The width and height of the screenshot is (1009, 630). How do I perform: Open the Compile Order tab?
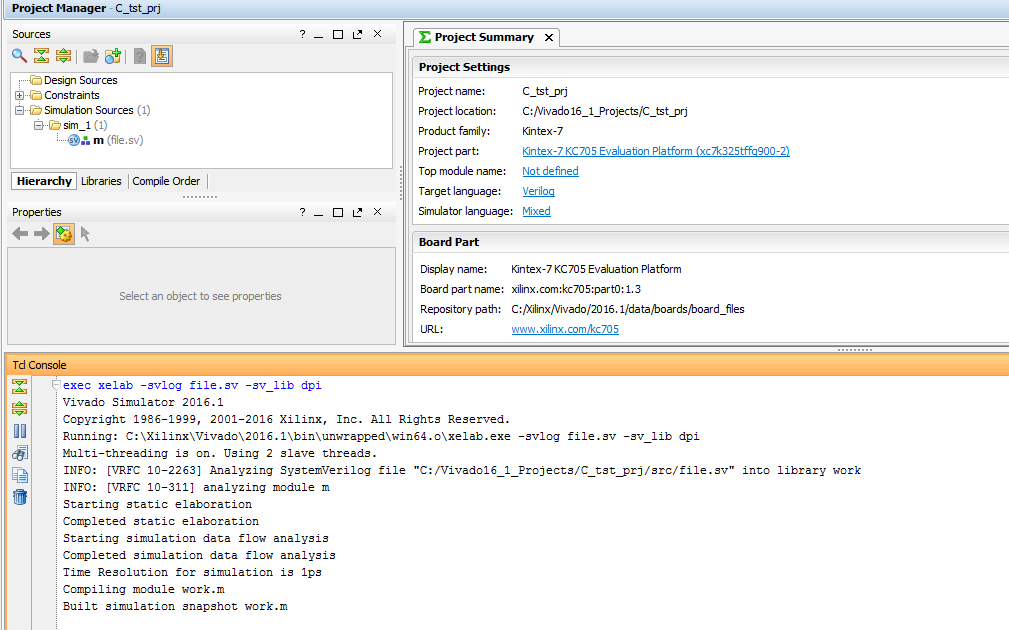click(x=166, y=181)
